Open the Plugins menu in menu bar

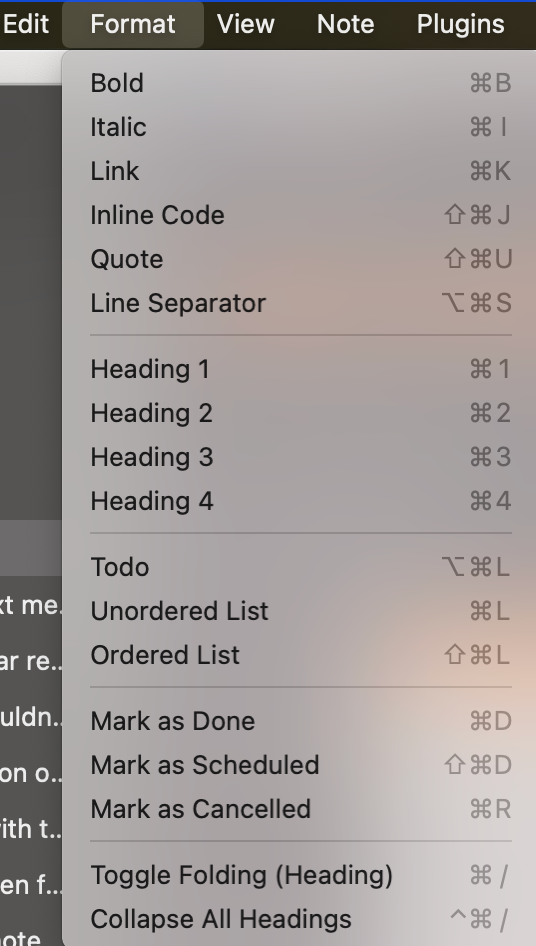(x=461, y=24)
